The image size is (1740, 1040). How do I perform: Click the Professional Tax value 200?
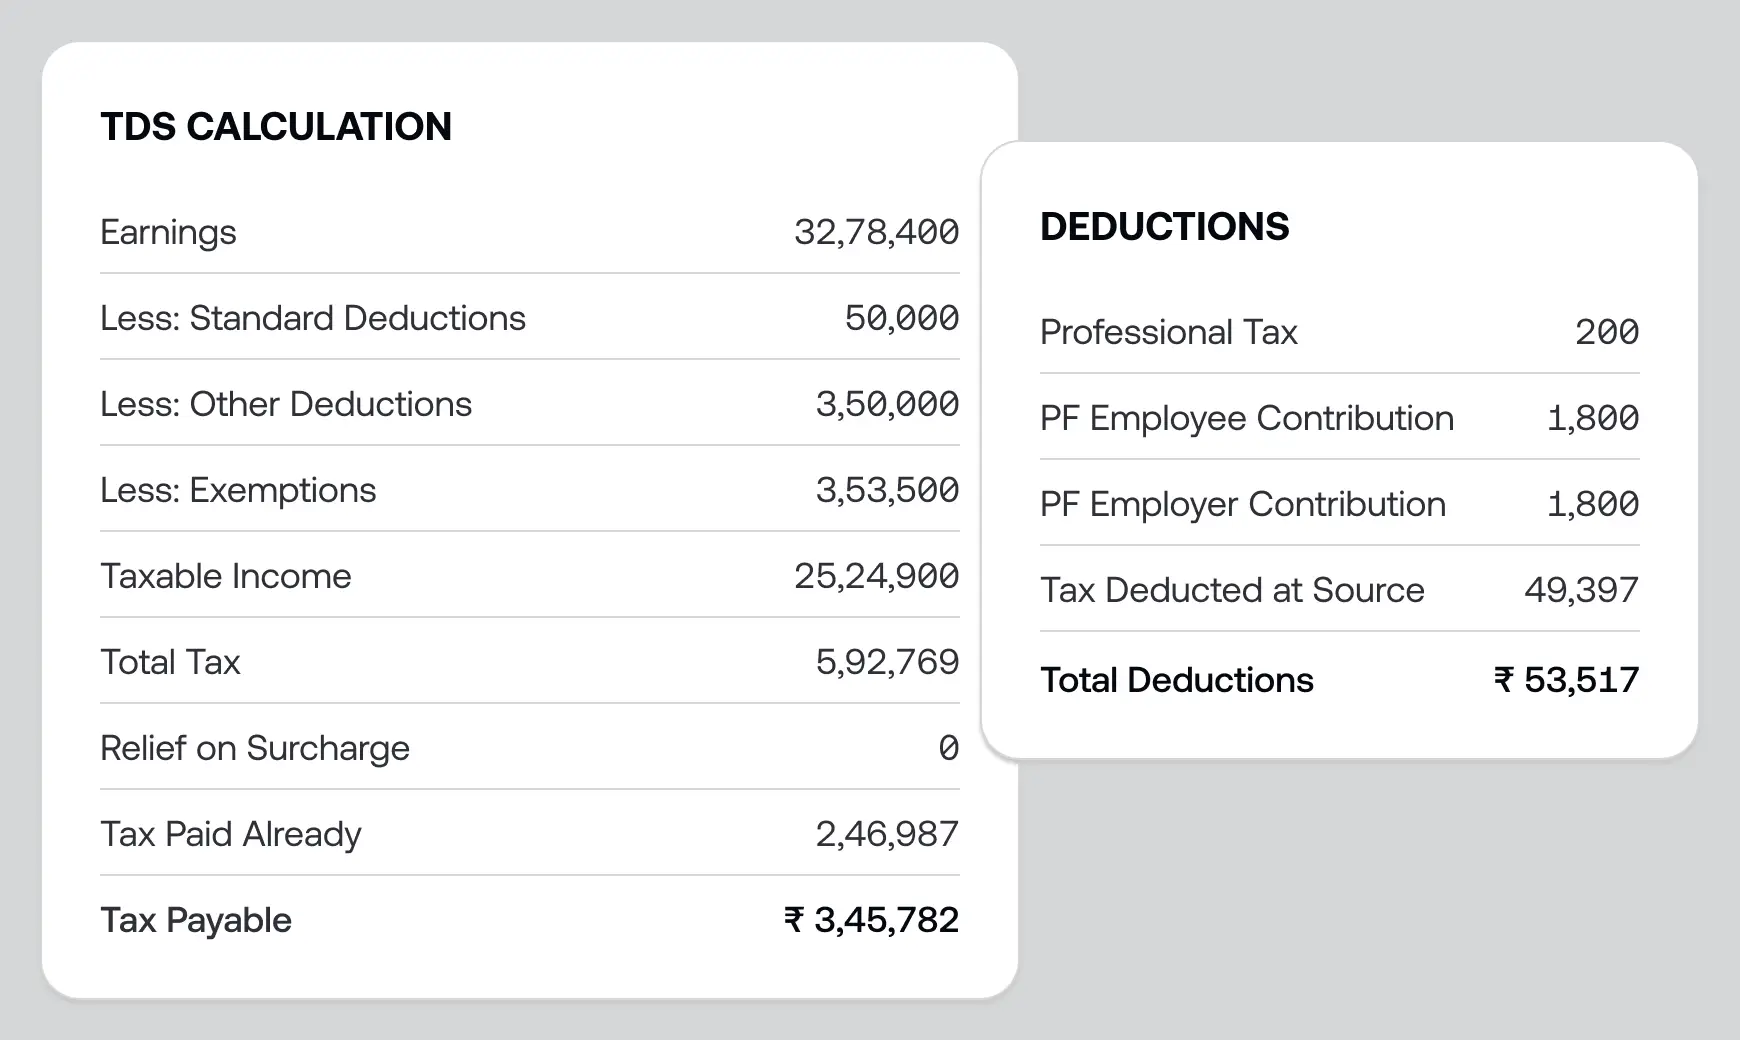(1606, 332)
